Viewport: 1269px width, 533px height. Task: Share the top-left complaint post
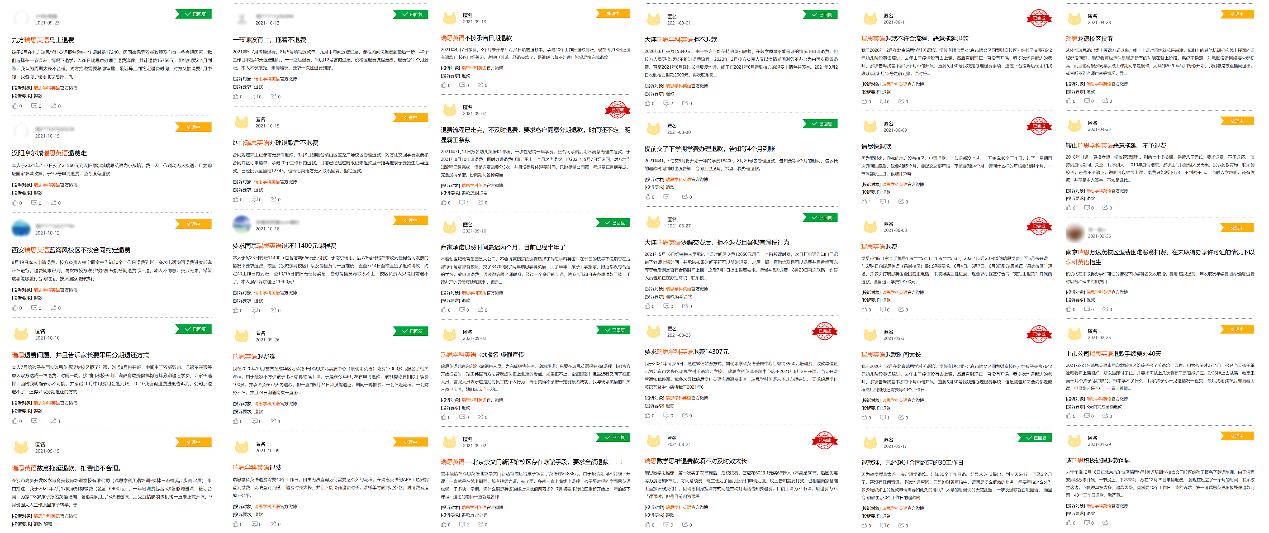pos(56,105)
